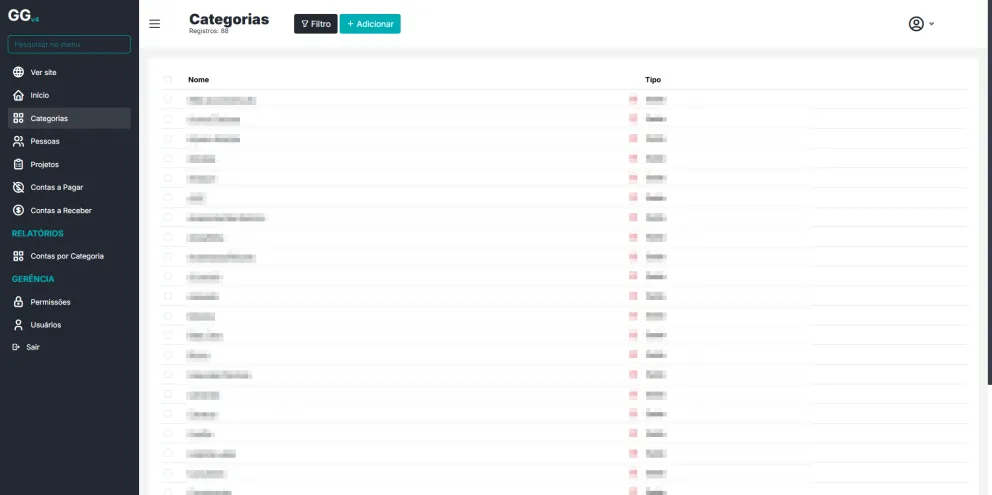Focus the Pesquisar no menu search field
This screenshot has height=495, width=992.
click(69, 44)
